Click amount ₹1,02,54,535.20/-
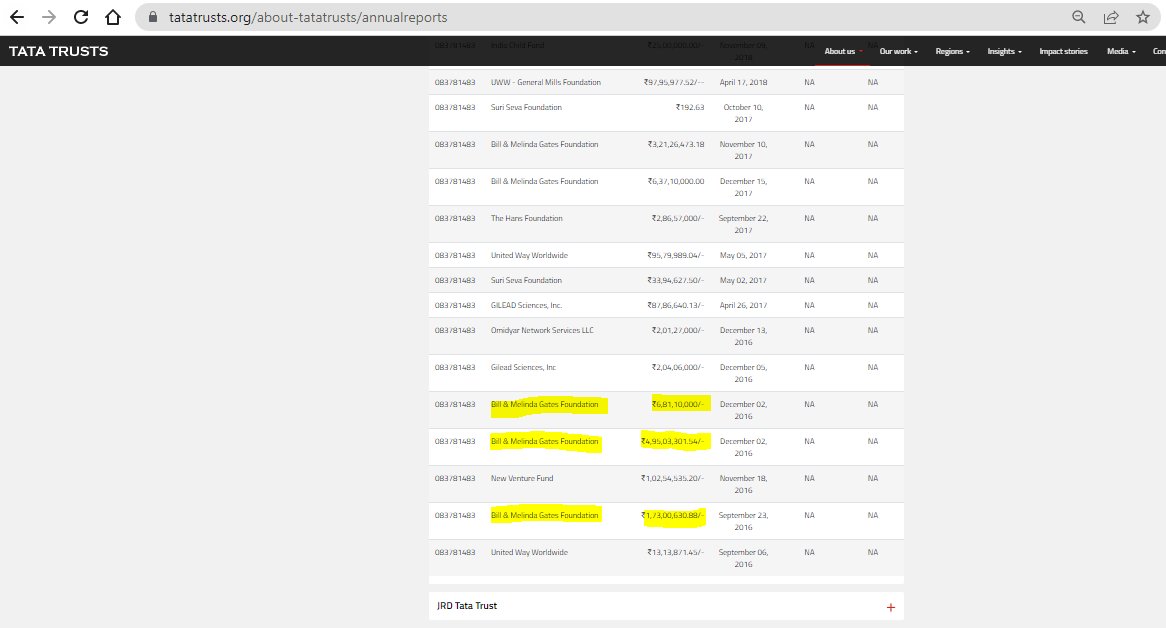This screenshot has width=1166, height=628. coord(672,479)
